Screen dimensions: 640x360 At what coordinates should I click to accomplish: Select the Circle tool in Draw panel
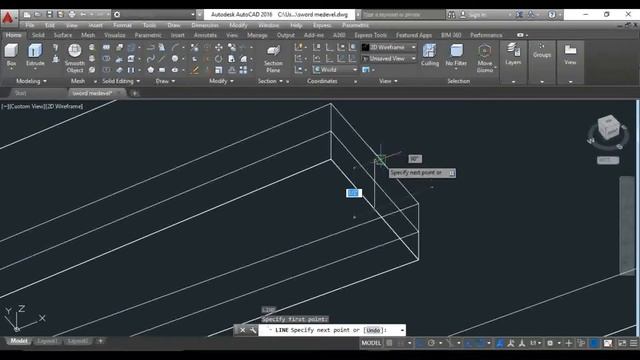175,59
